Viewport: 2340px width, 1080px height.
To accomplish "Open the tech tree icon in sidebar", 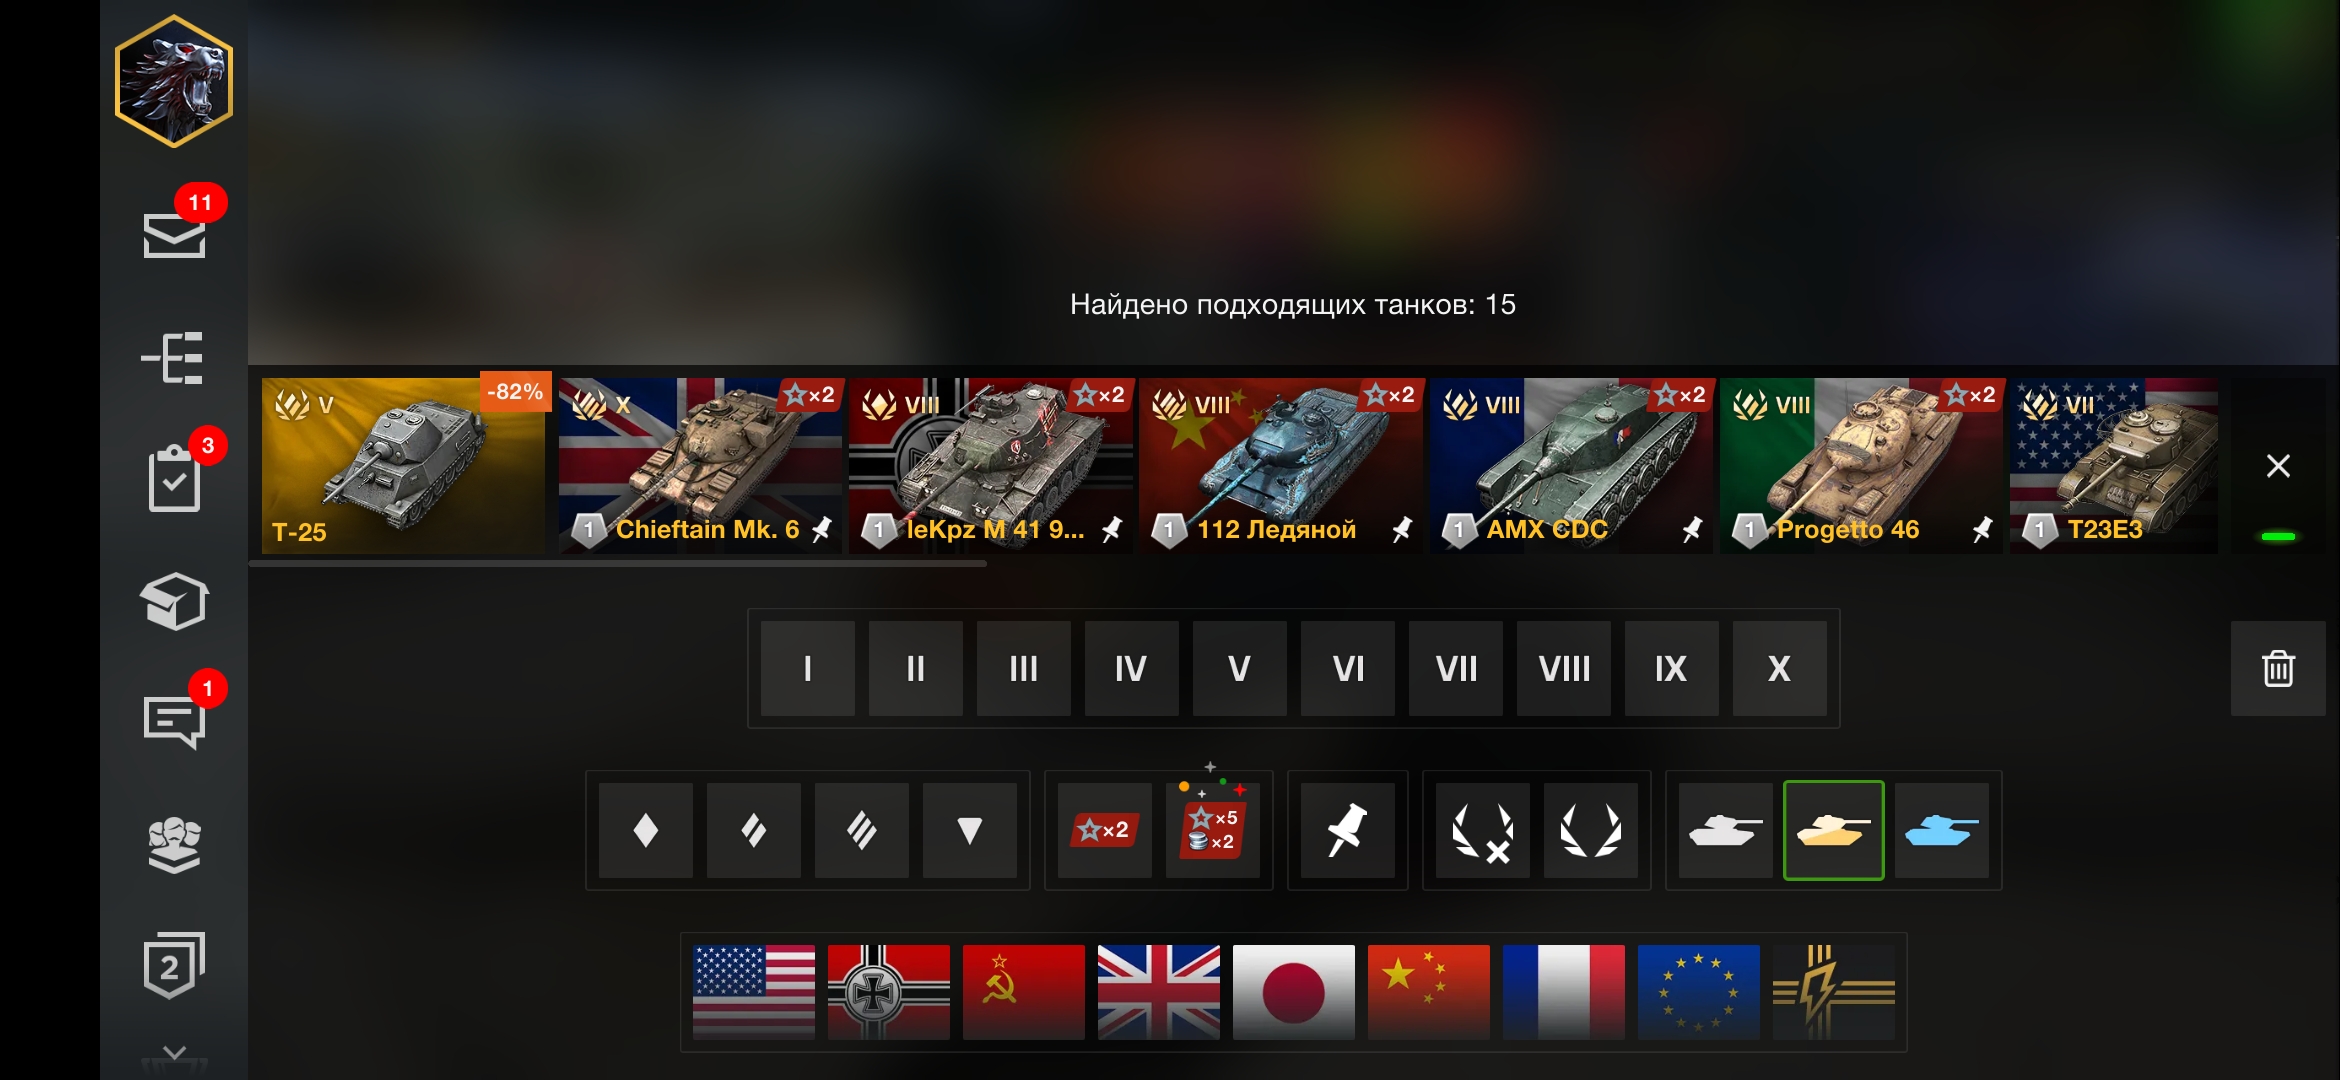I will point(173,358).
